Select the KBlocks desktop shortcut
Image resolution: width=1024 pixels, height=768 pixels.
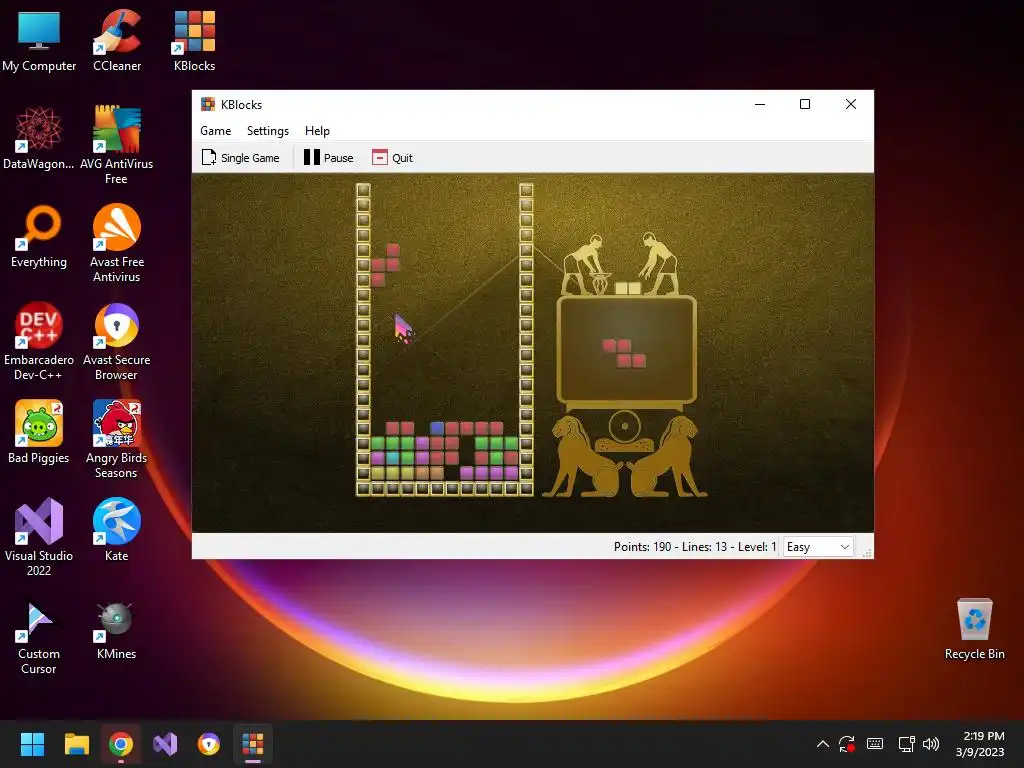pos(194,41)
